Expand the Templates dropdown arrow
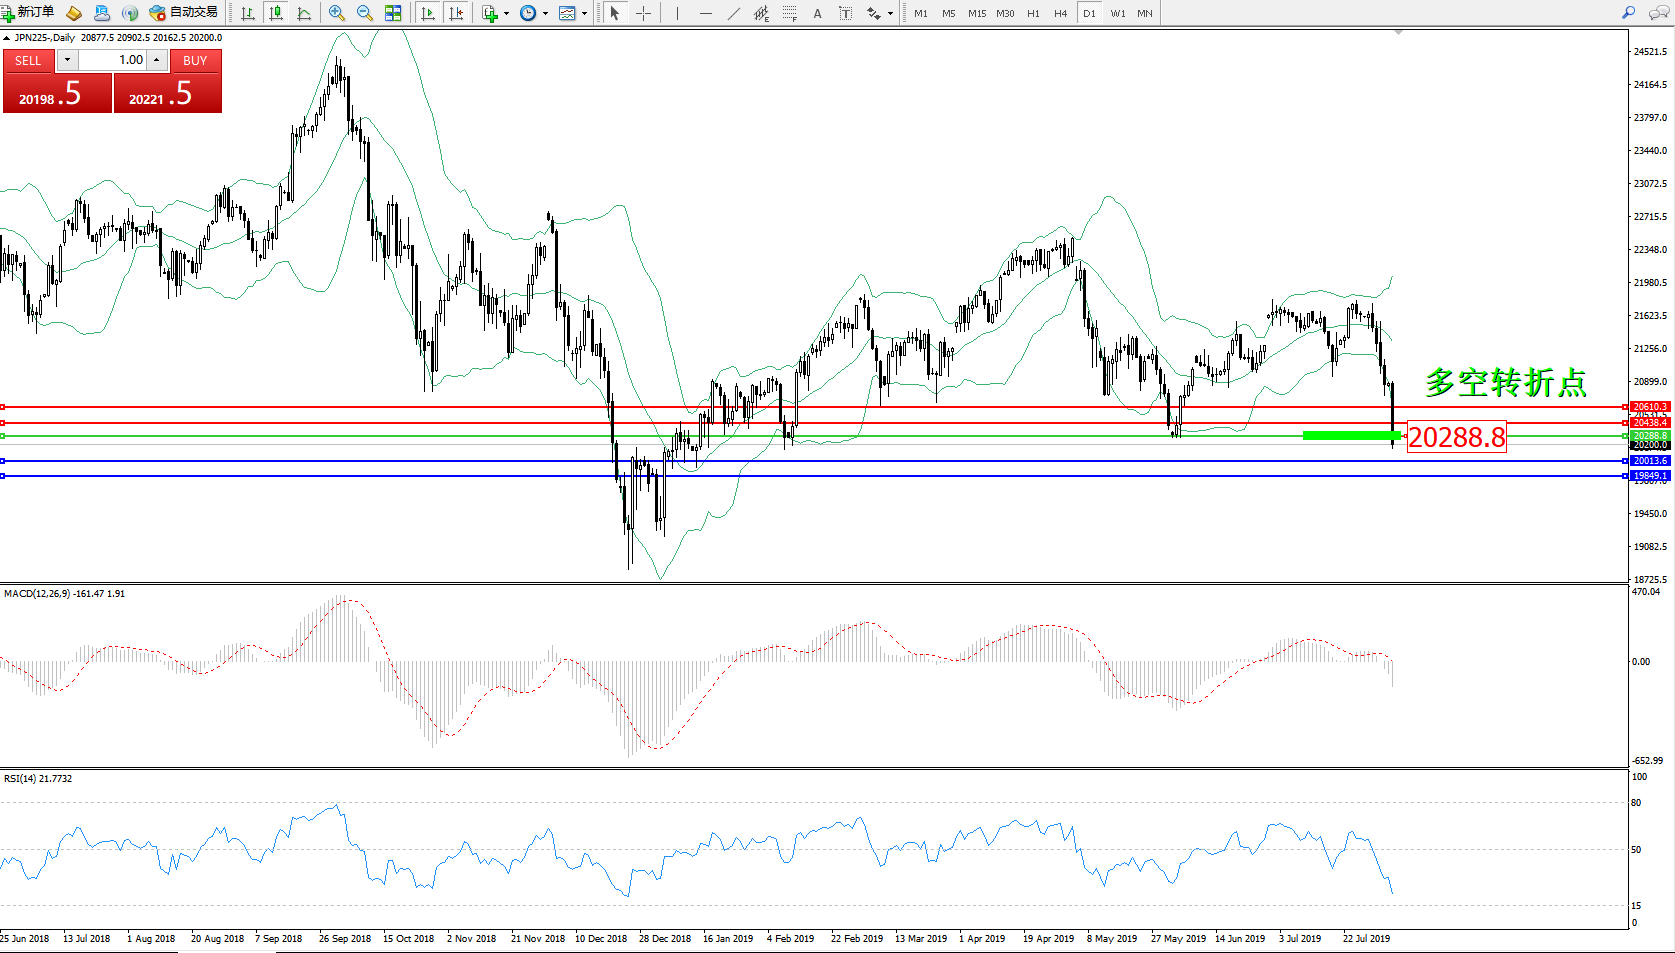 (584, 14)
